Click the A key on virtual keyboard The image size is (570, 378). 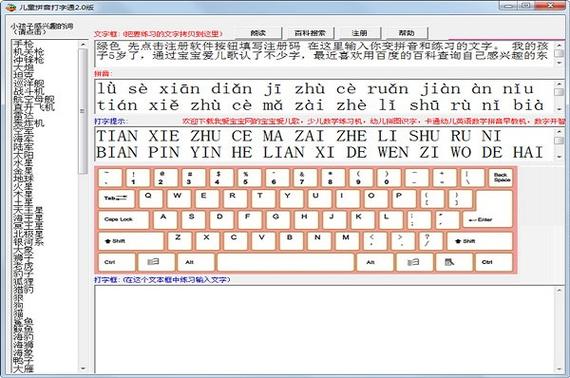[x=165, y=220]
